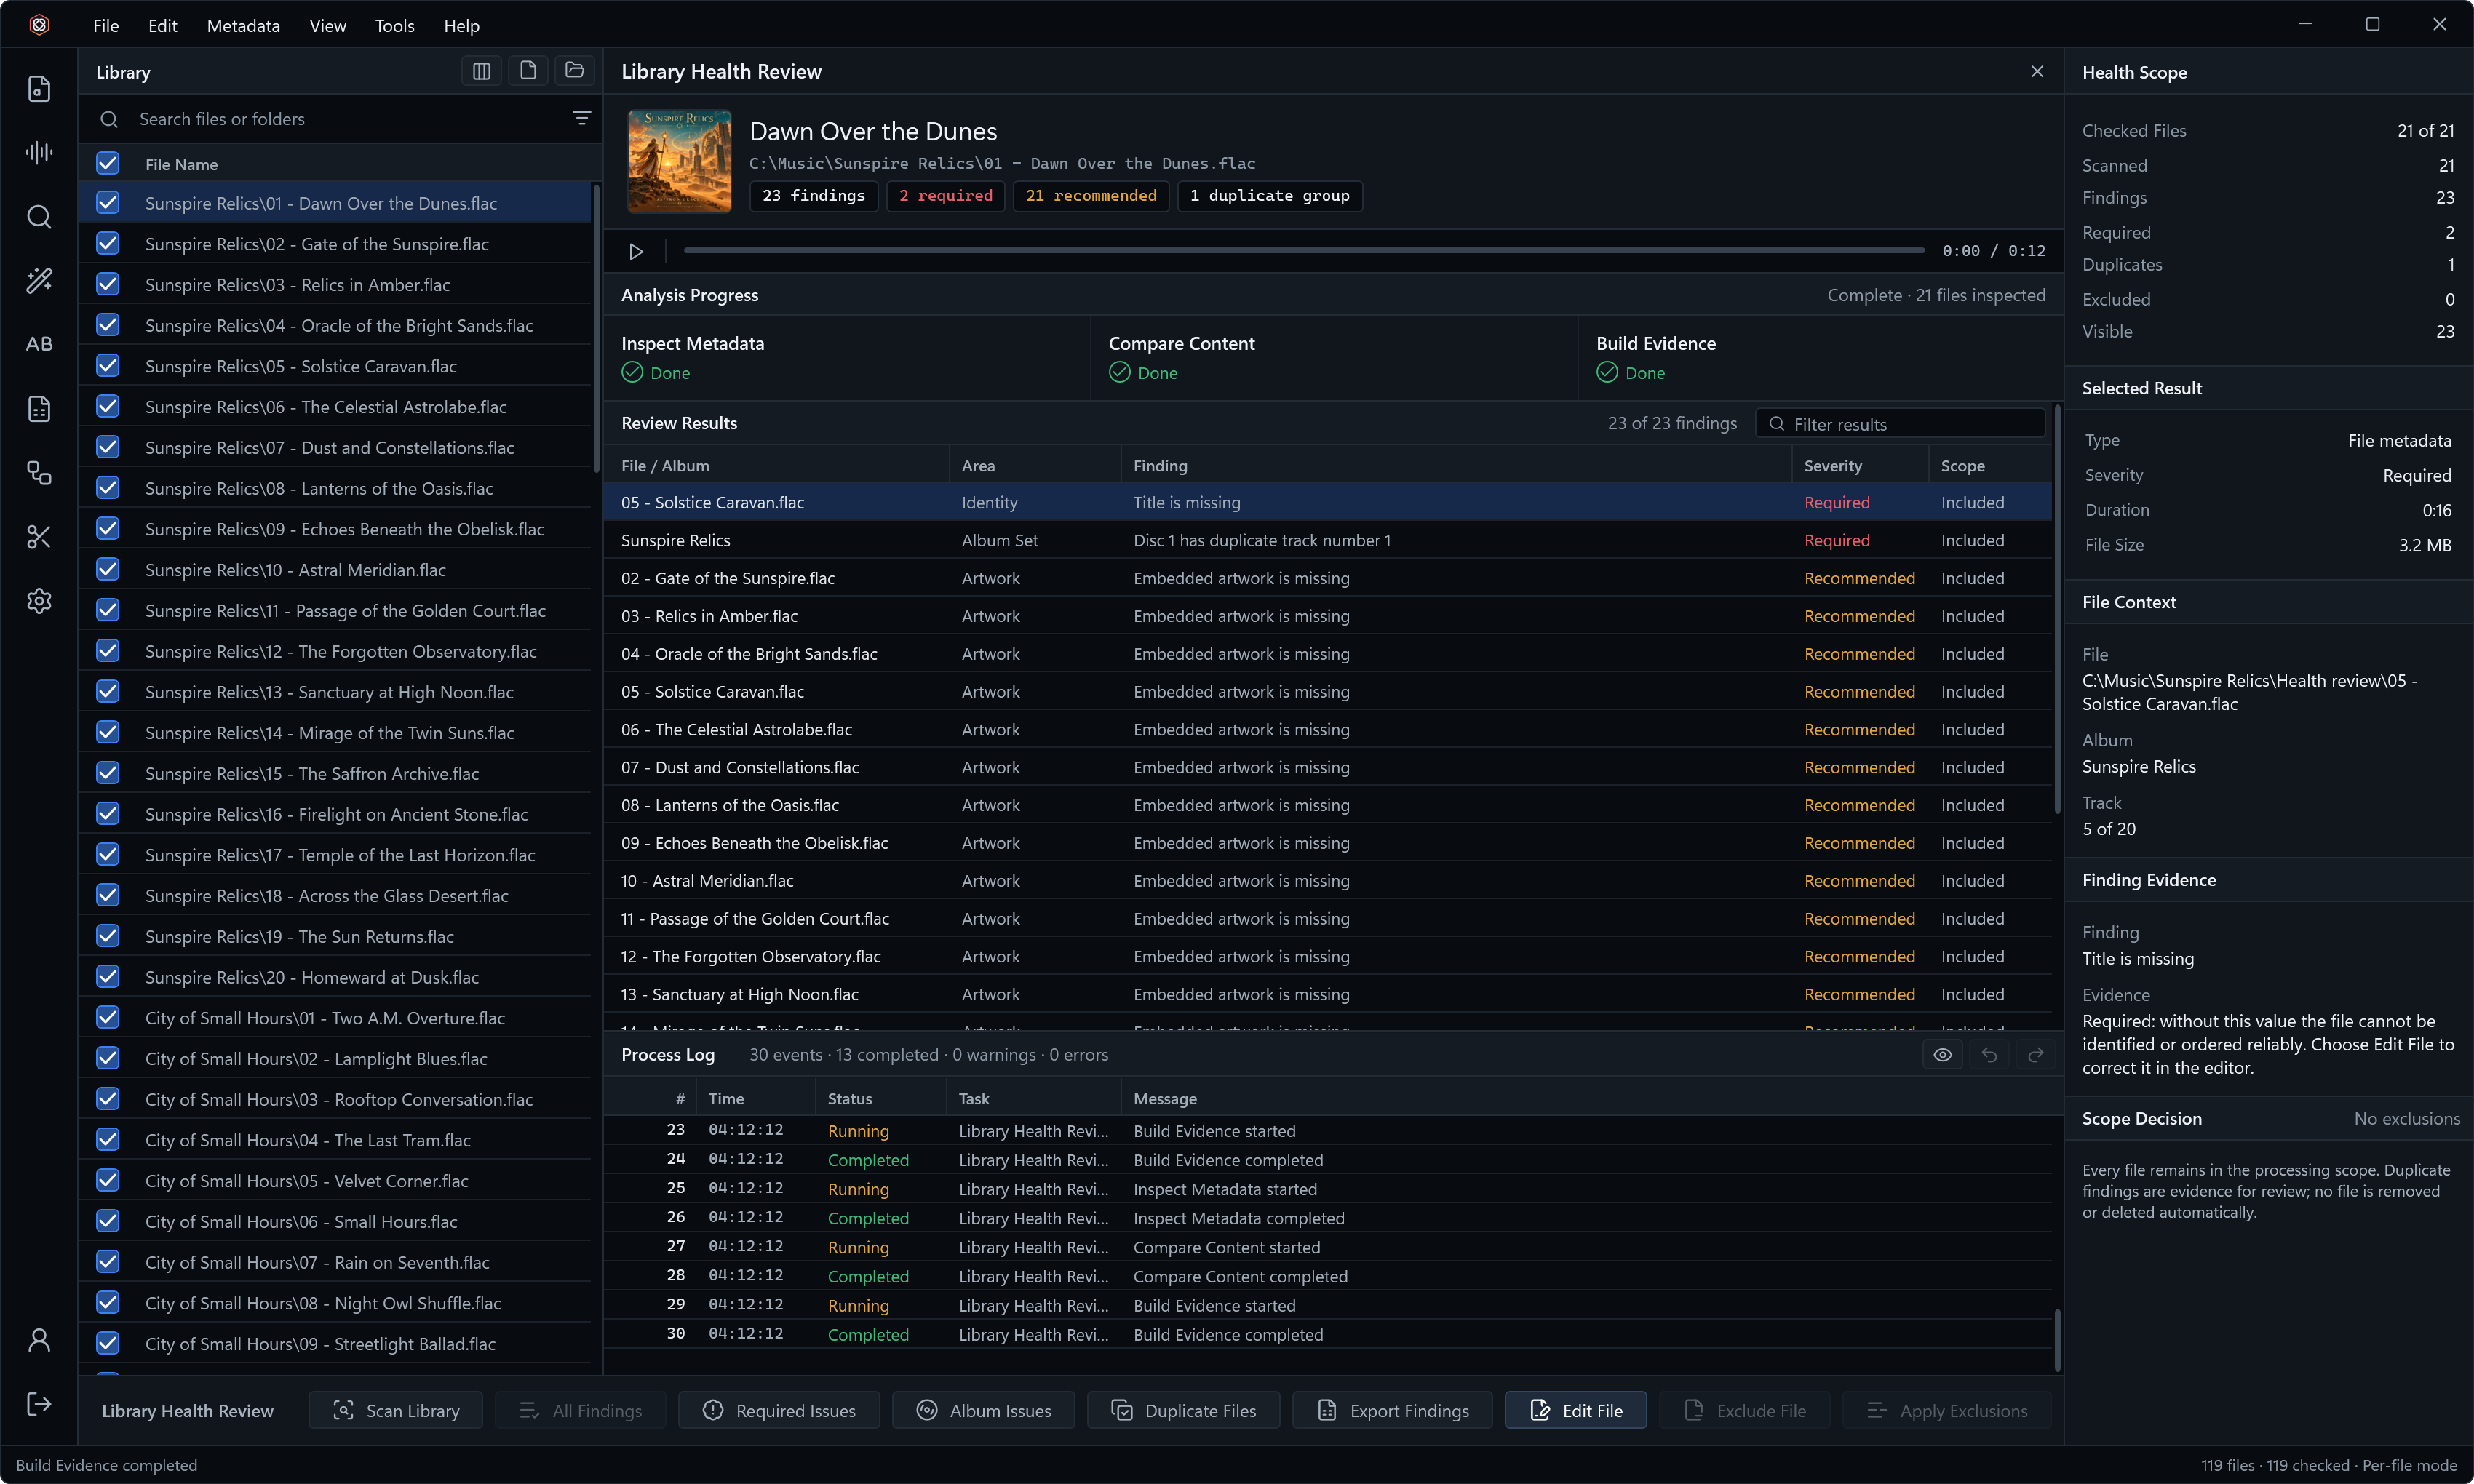Click the audio playback progress bar
2474x1484 pixels.
click(x=1304, y=250)
